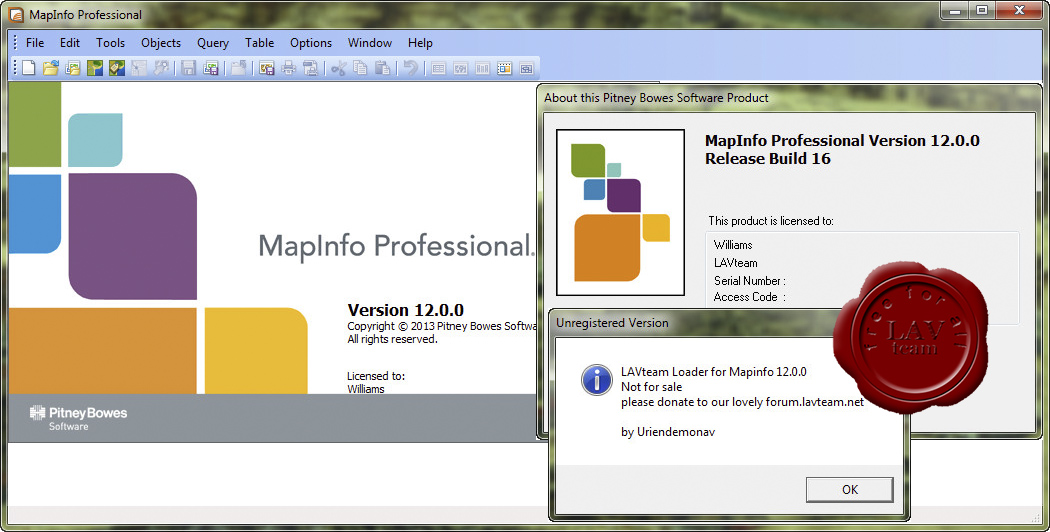Click the greyed-out sixth toolbar icon

[x=139, y=68]
